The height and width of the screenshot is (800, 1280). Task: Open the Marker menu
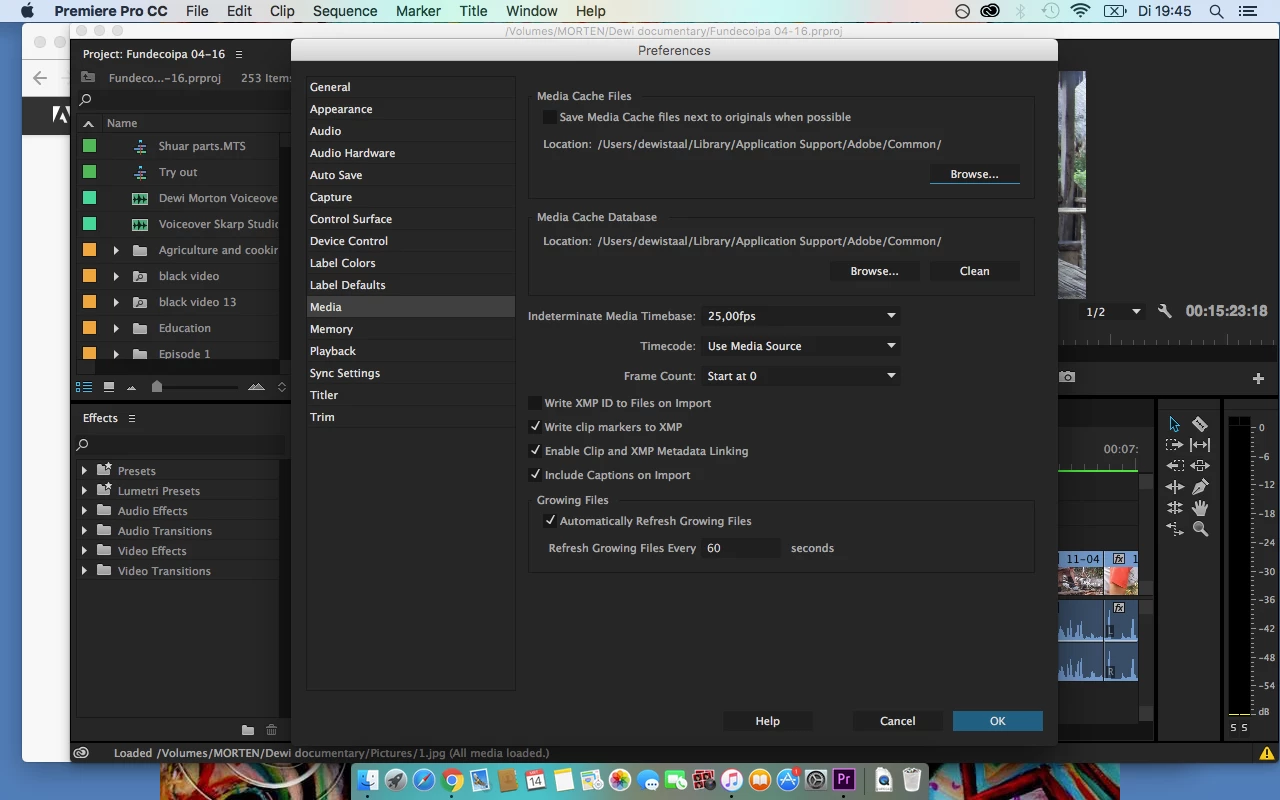coord(418,11)
